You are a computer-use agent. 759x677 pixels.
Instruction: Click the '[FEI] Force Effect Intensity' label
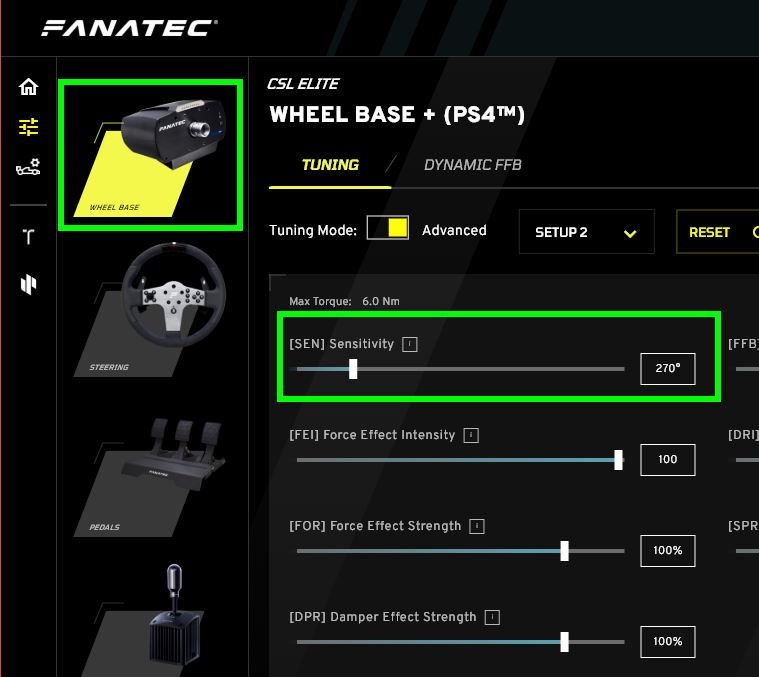click(x=372, y=435)
